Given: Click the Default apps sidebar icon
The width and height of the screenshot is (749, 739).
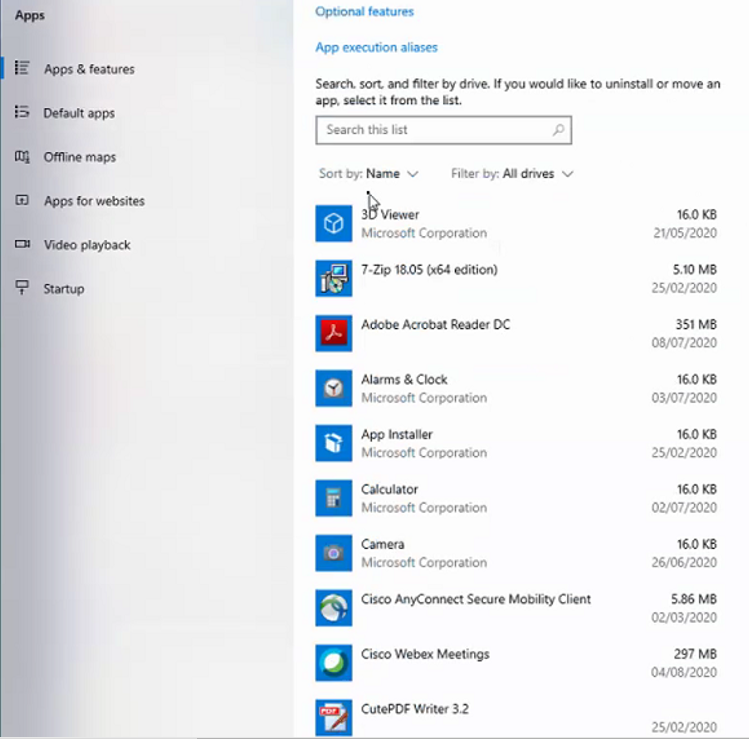Looking at the screenshot, I should 22,112.
